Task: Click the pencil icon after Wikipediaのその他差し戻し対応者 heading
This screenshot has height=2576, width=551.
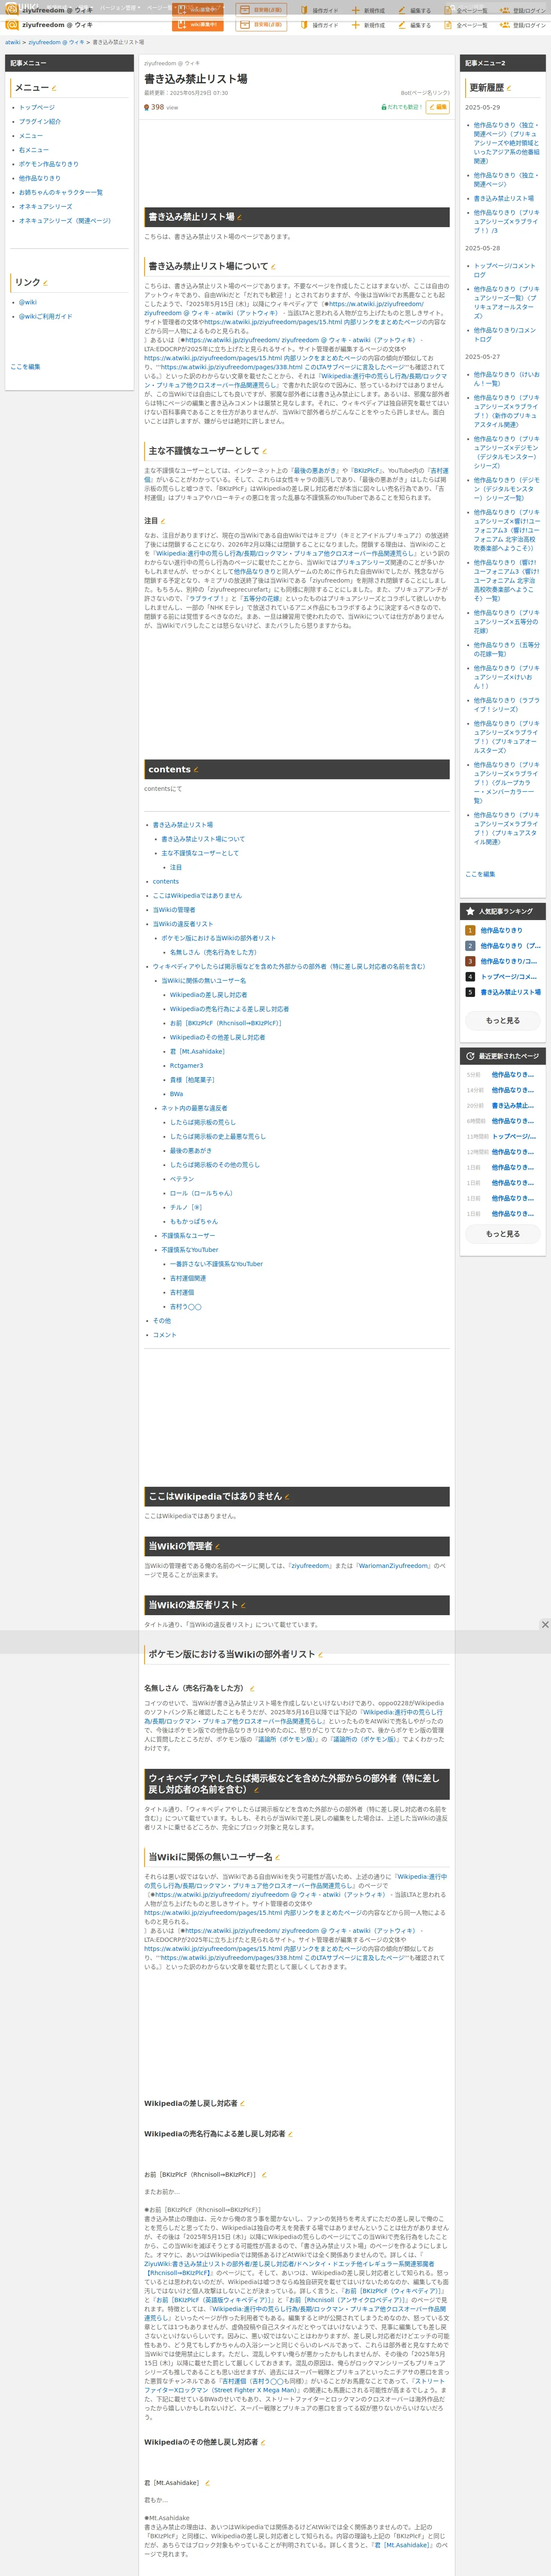Action: 263,2443
